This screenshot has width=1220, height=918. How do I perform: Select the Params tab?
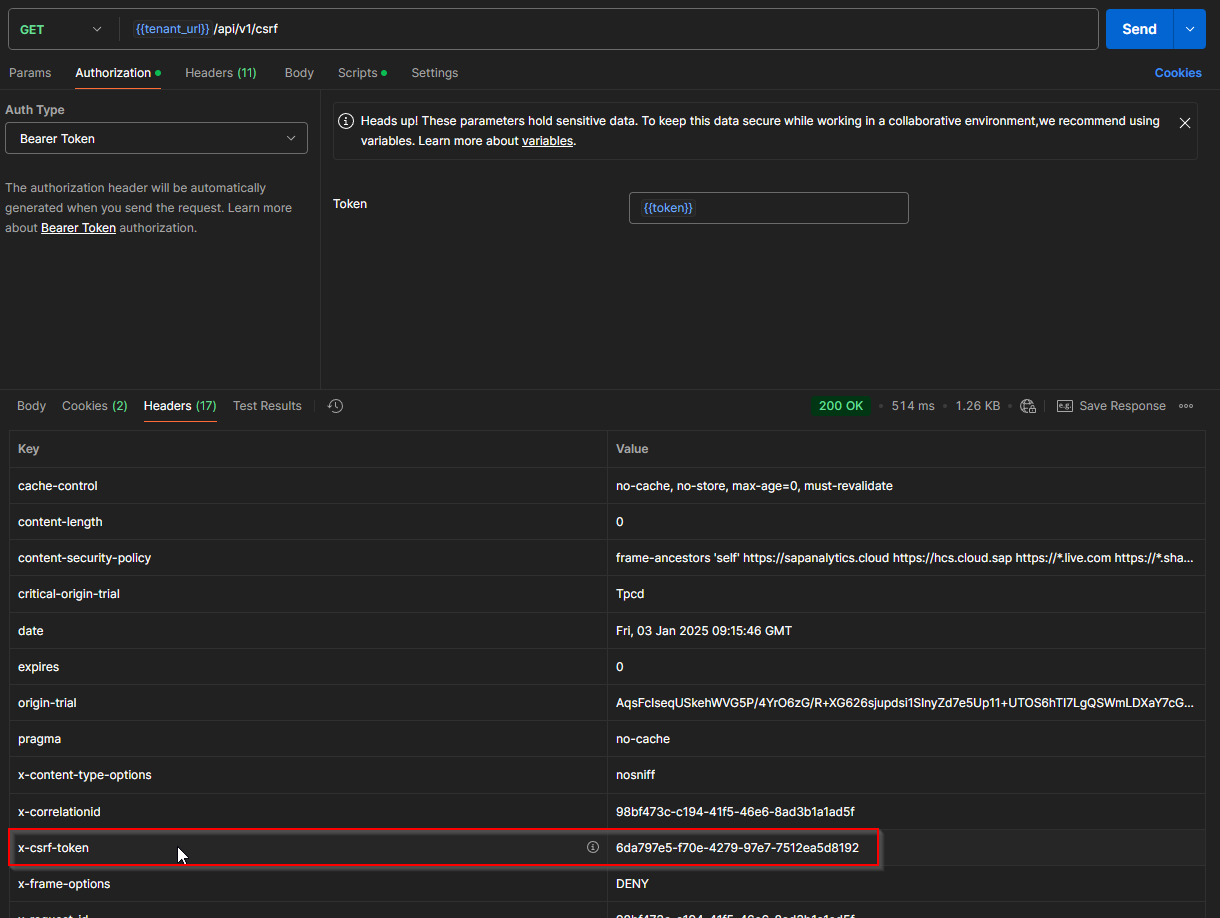coord(30,72)
